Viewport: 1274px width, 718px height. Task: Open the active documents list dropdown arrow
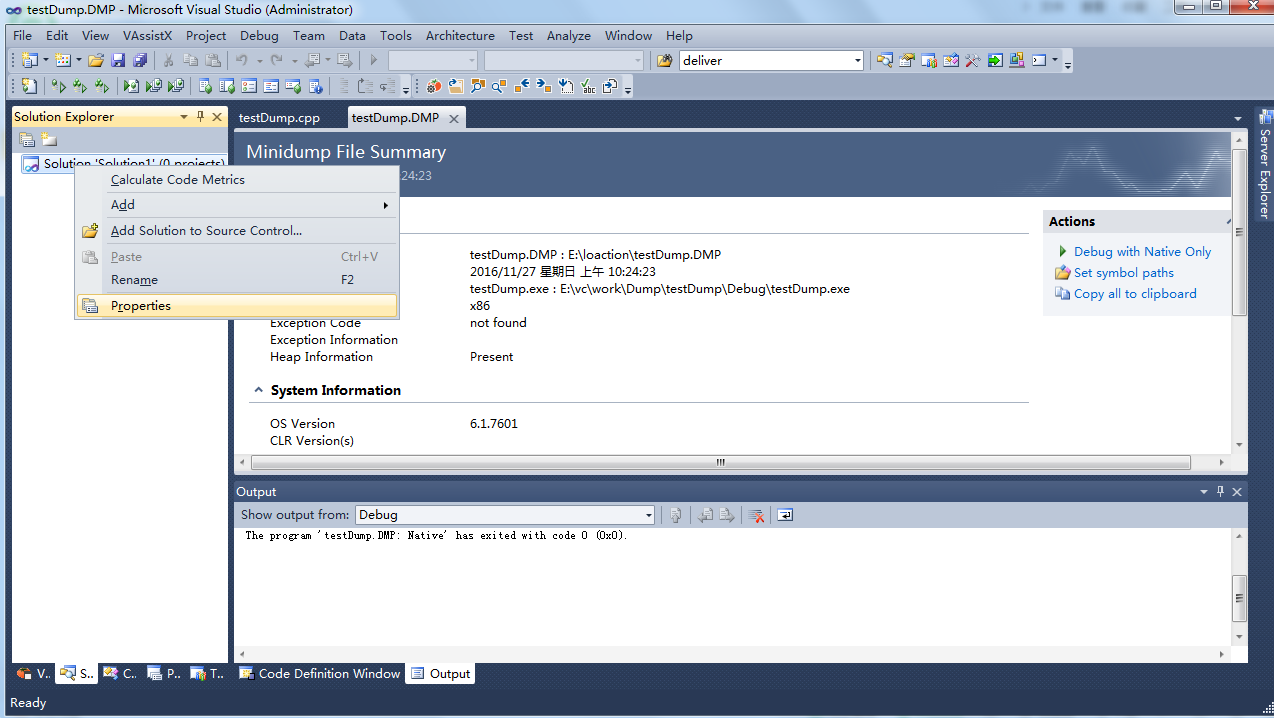(x=1240, y=118)
